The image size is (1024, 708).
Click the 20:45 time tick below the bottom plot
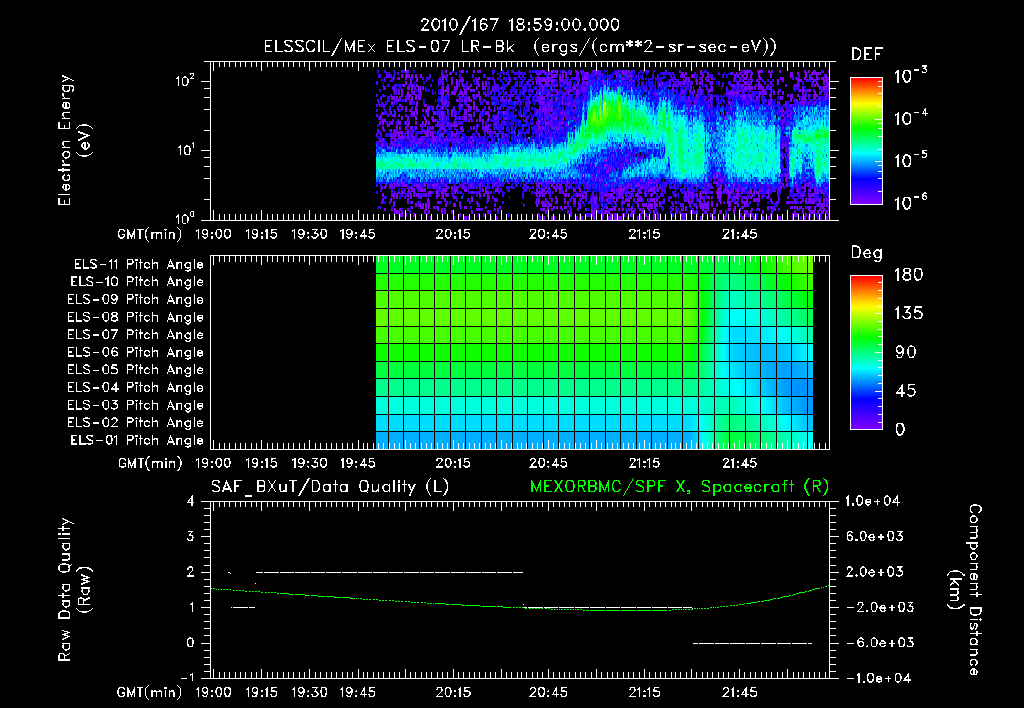tap(549, 692)
